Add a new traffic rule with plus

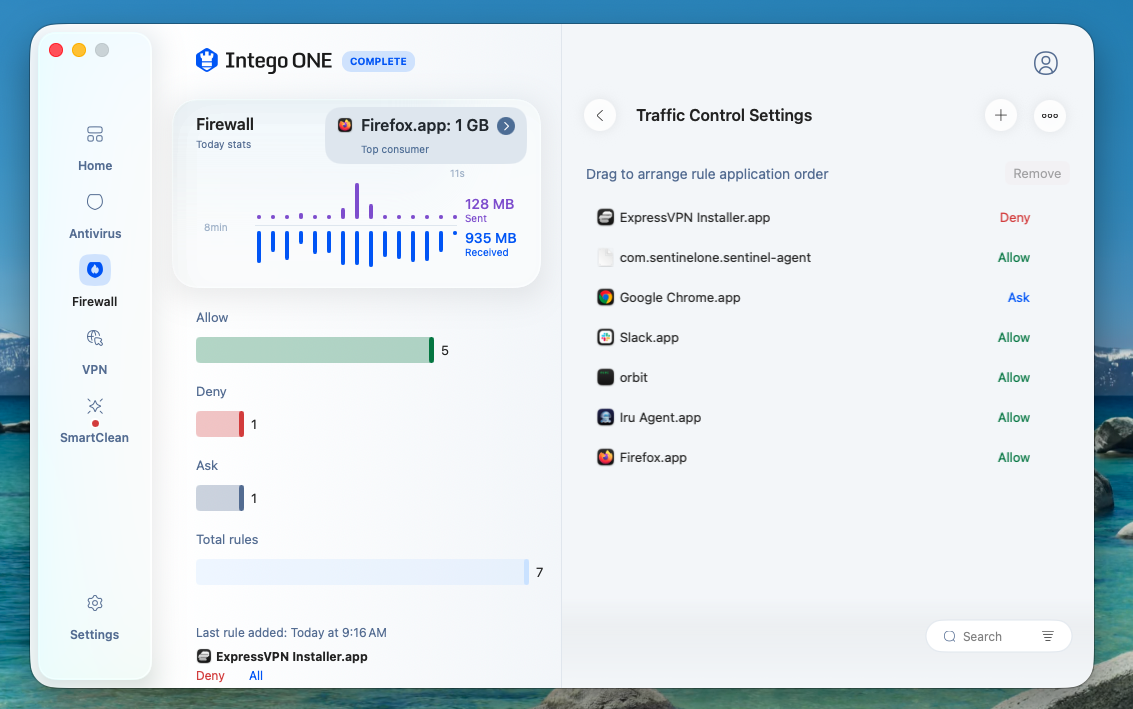click(1001, 116)
